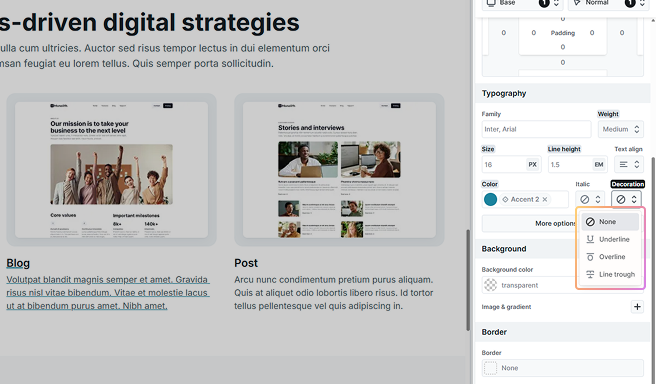
Task: Open the Base breakpoint selector
Action: pos(523,3)
